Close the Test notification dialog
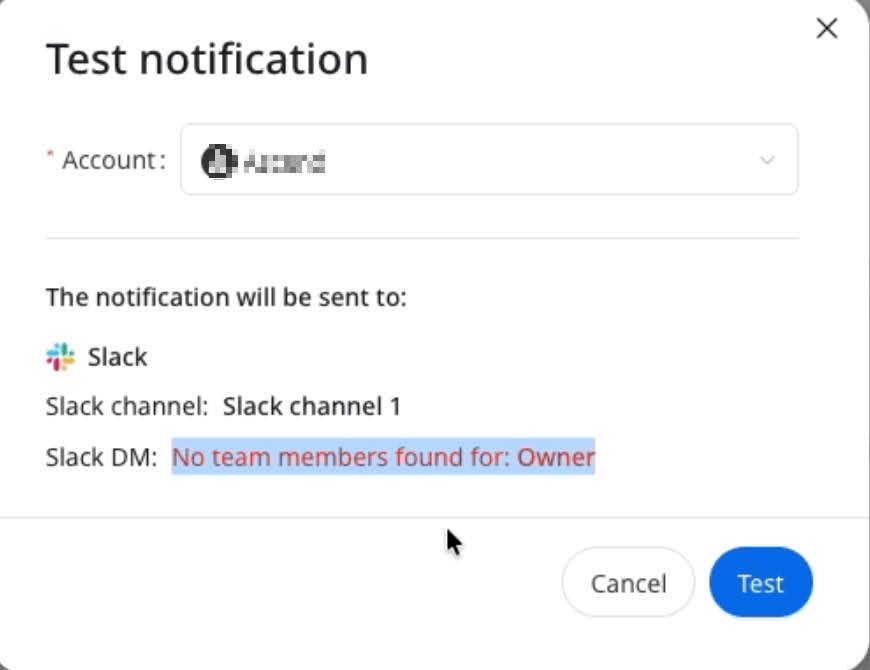Viewport: 870px width, 670px height. [x=827, y=29]
